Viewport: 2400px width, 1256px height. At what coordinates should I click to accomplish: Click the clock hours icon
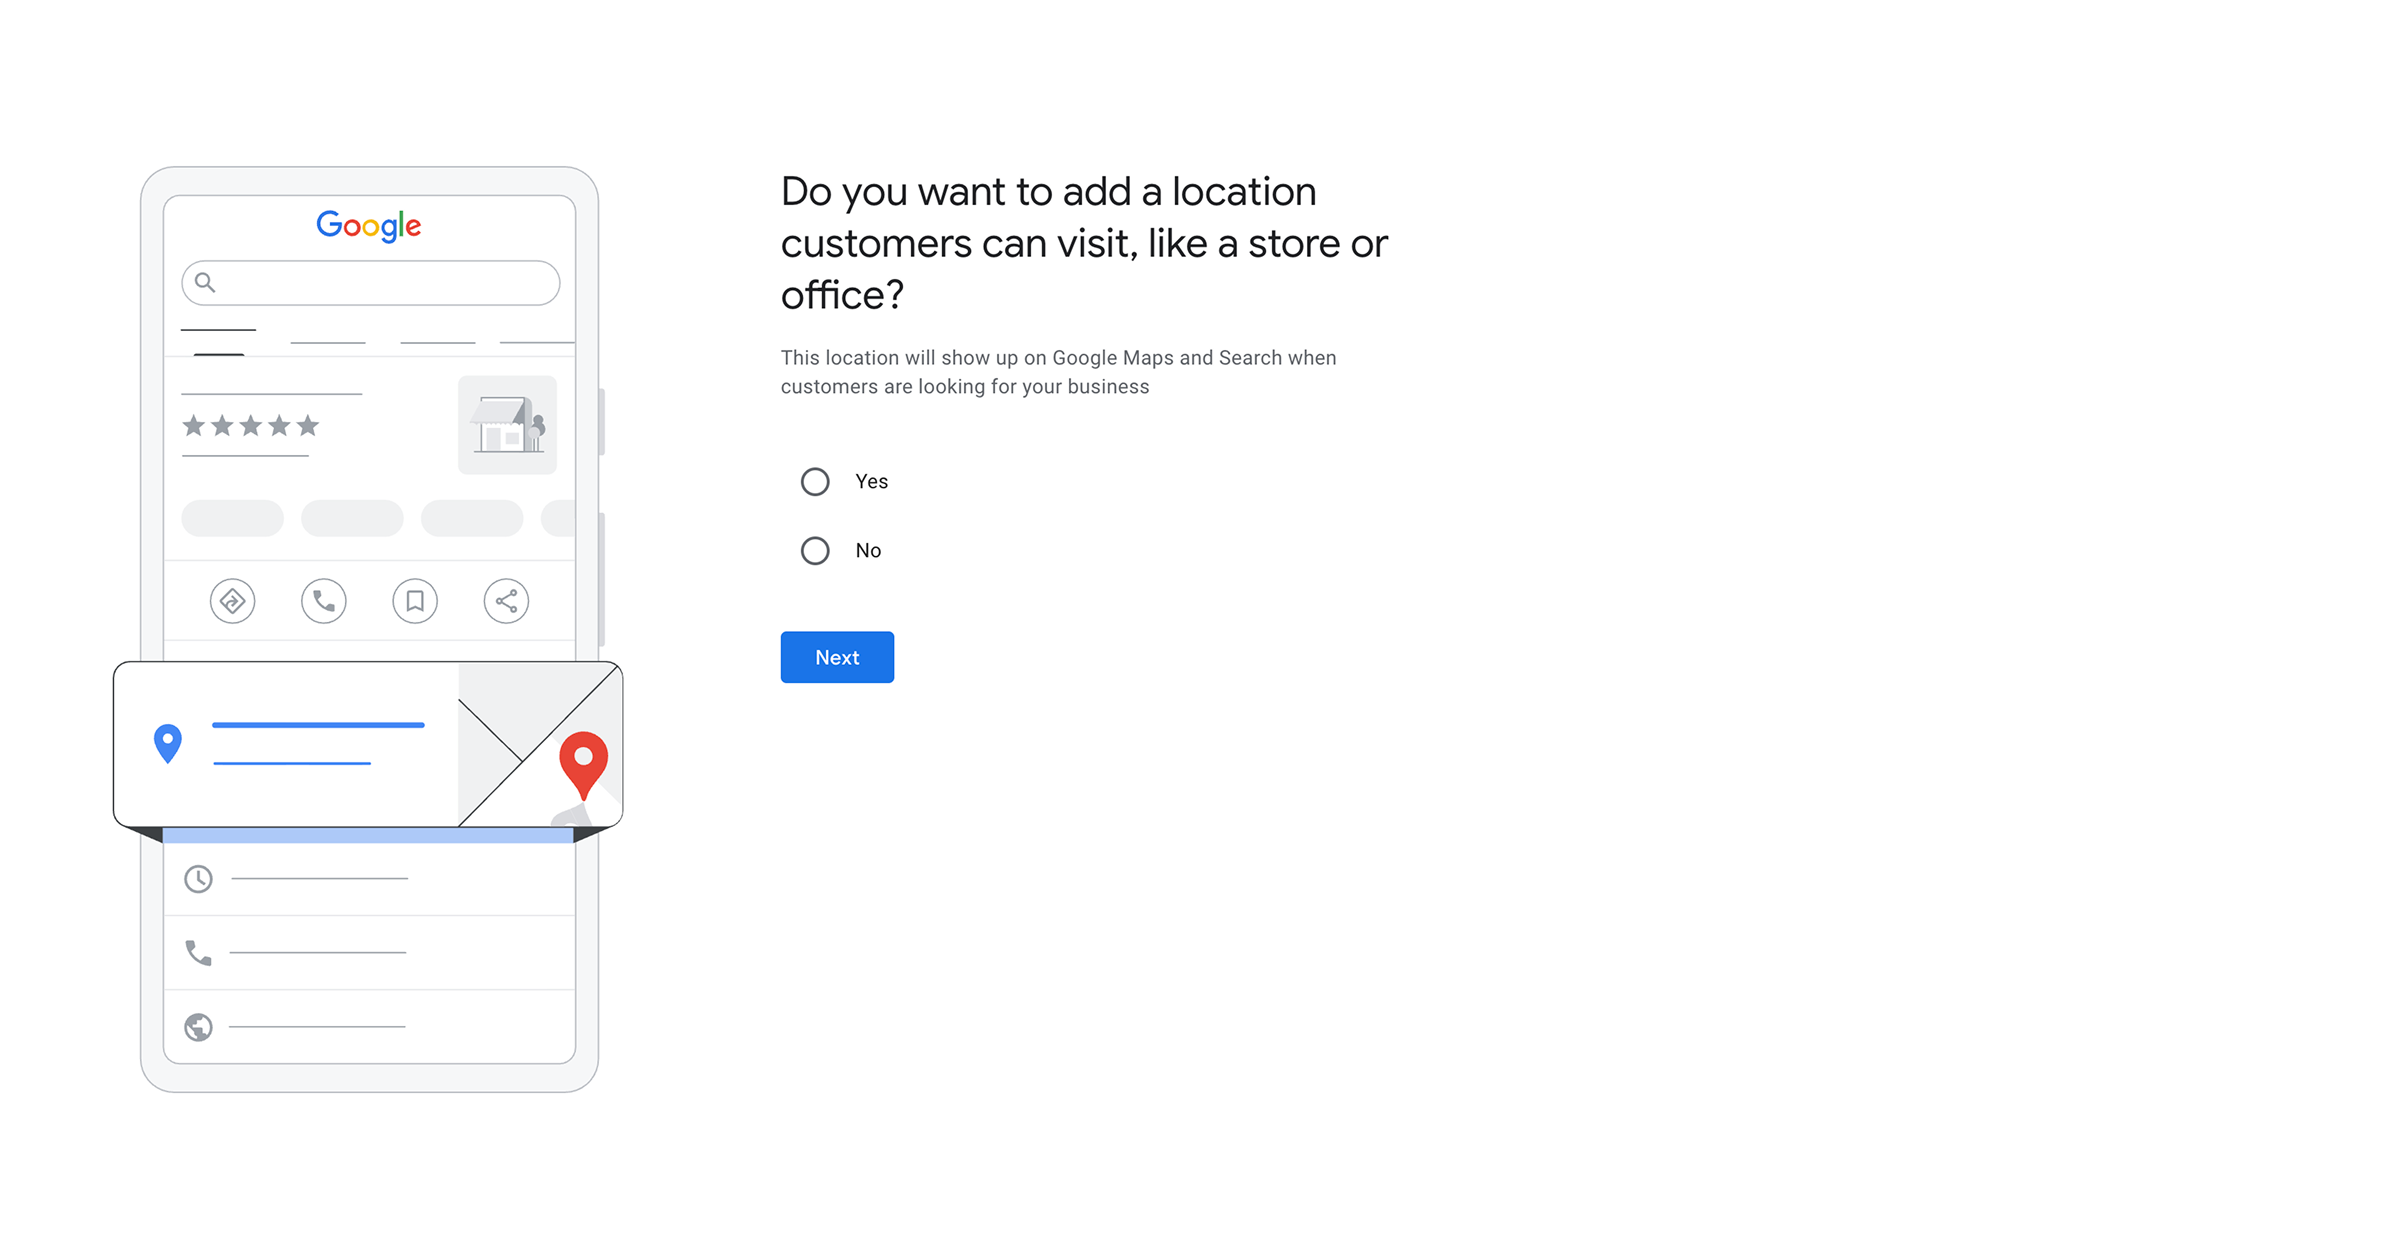pos(198,879)
